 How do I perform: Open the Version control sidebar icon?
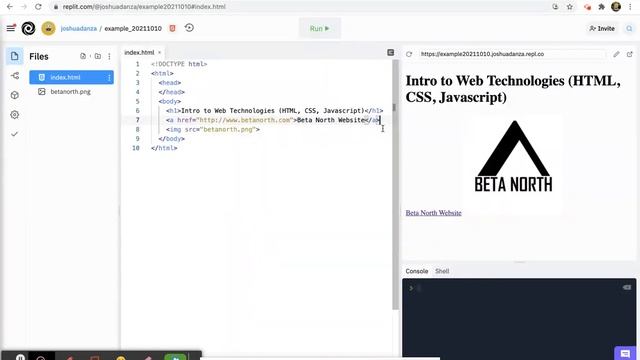(x=15, y=76)
